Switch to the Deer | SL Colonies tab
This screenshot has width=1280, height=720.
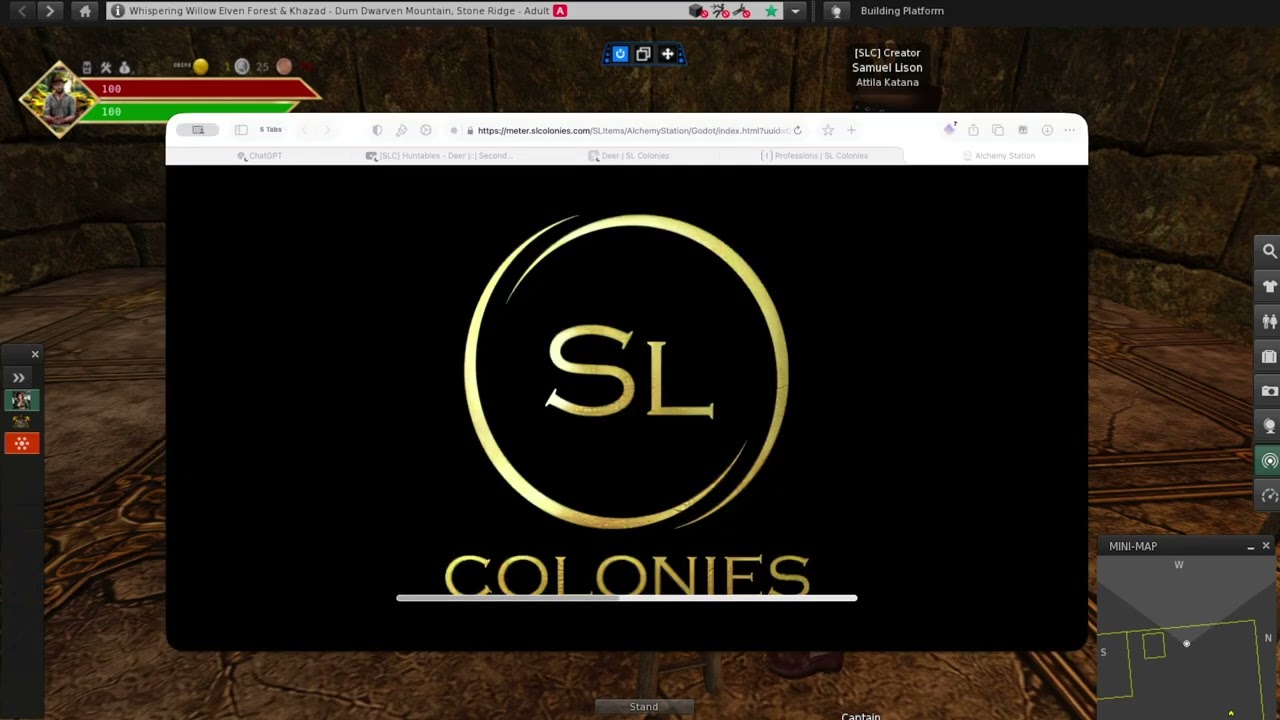click(628, 156)
